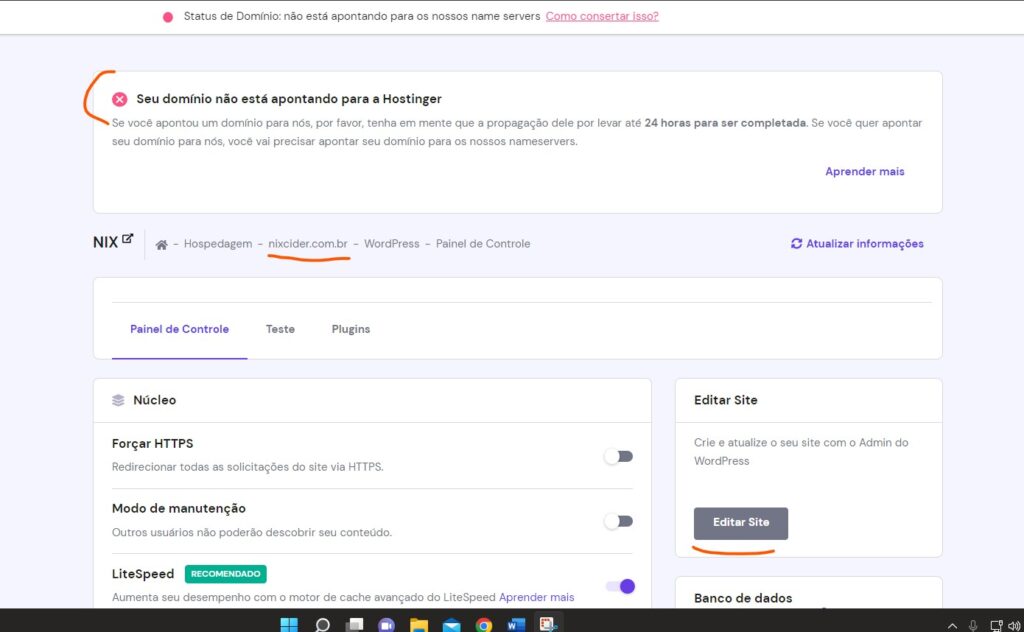Click the Aprender mais link in domain warning
The image size is (1024, 632).
pos(864,172)
